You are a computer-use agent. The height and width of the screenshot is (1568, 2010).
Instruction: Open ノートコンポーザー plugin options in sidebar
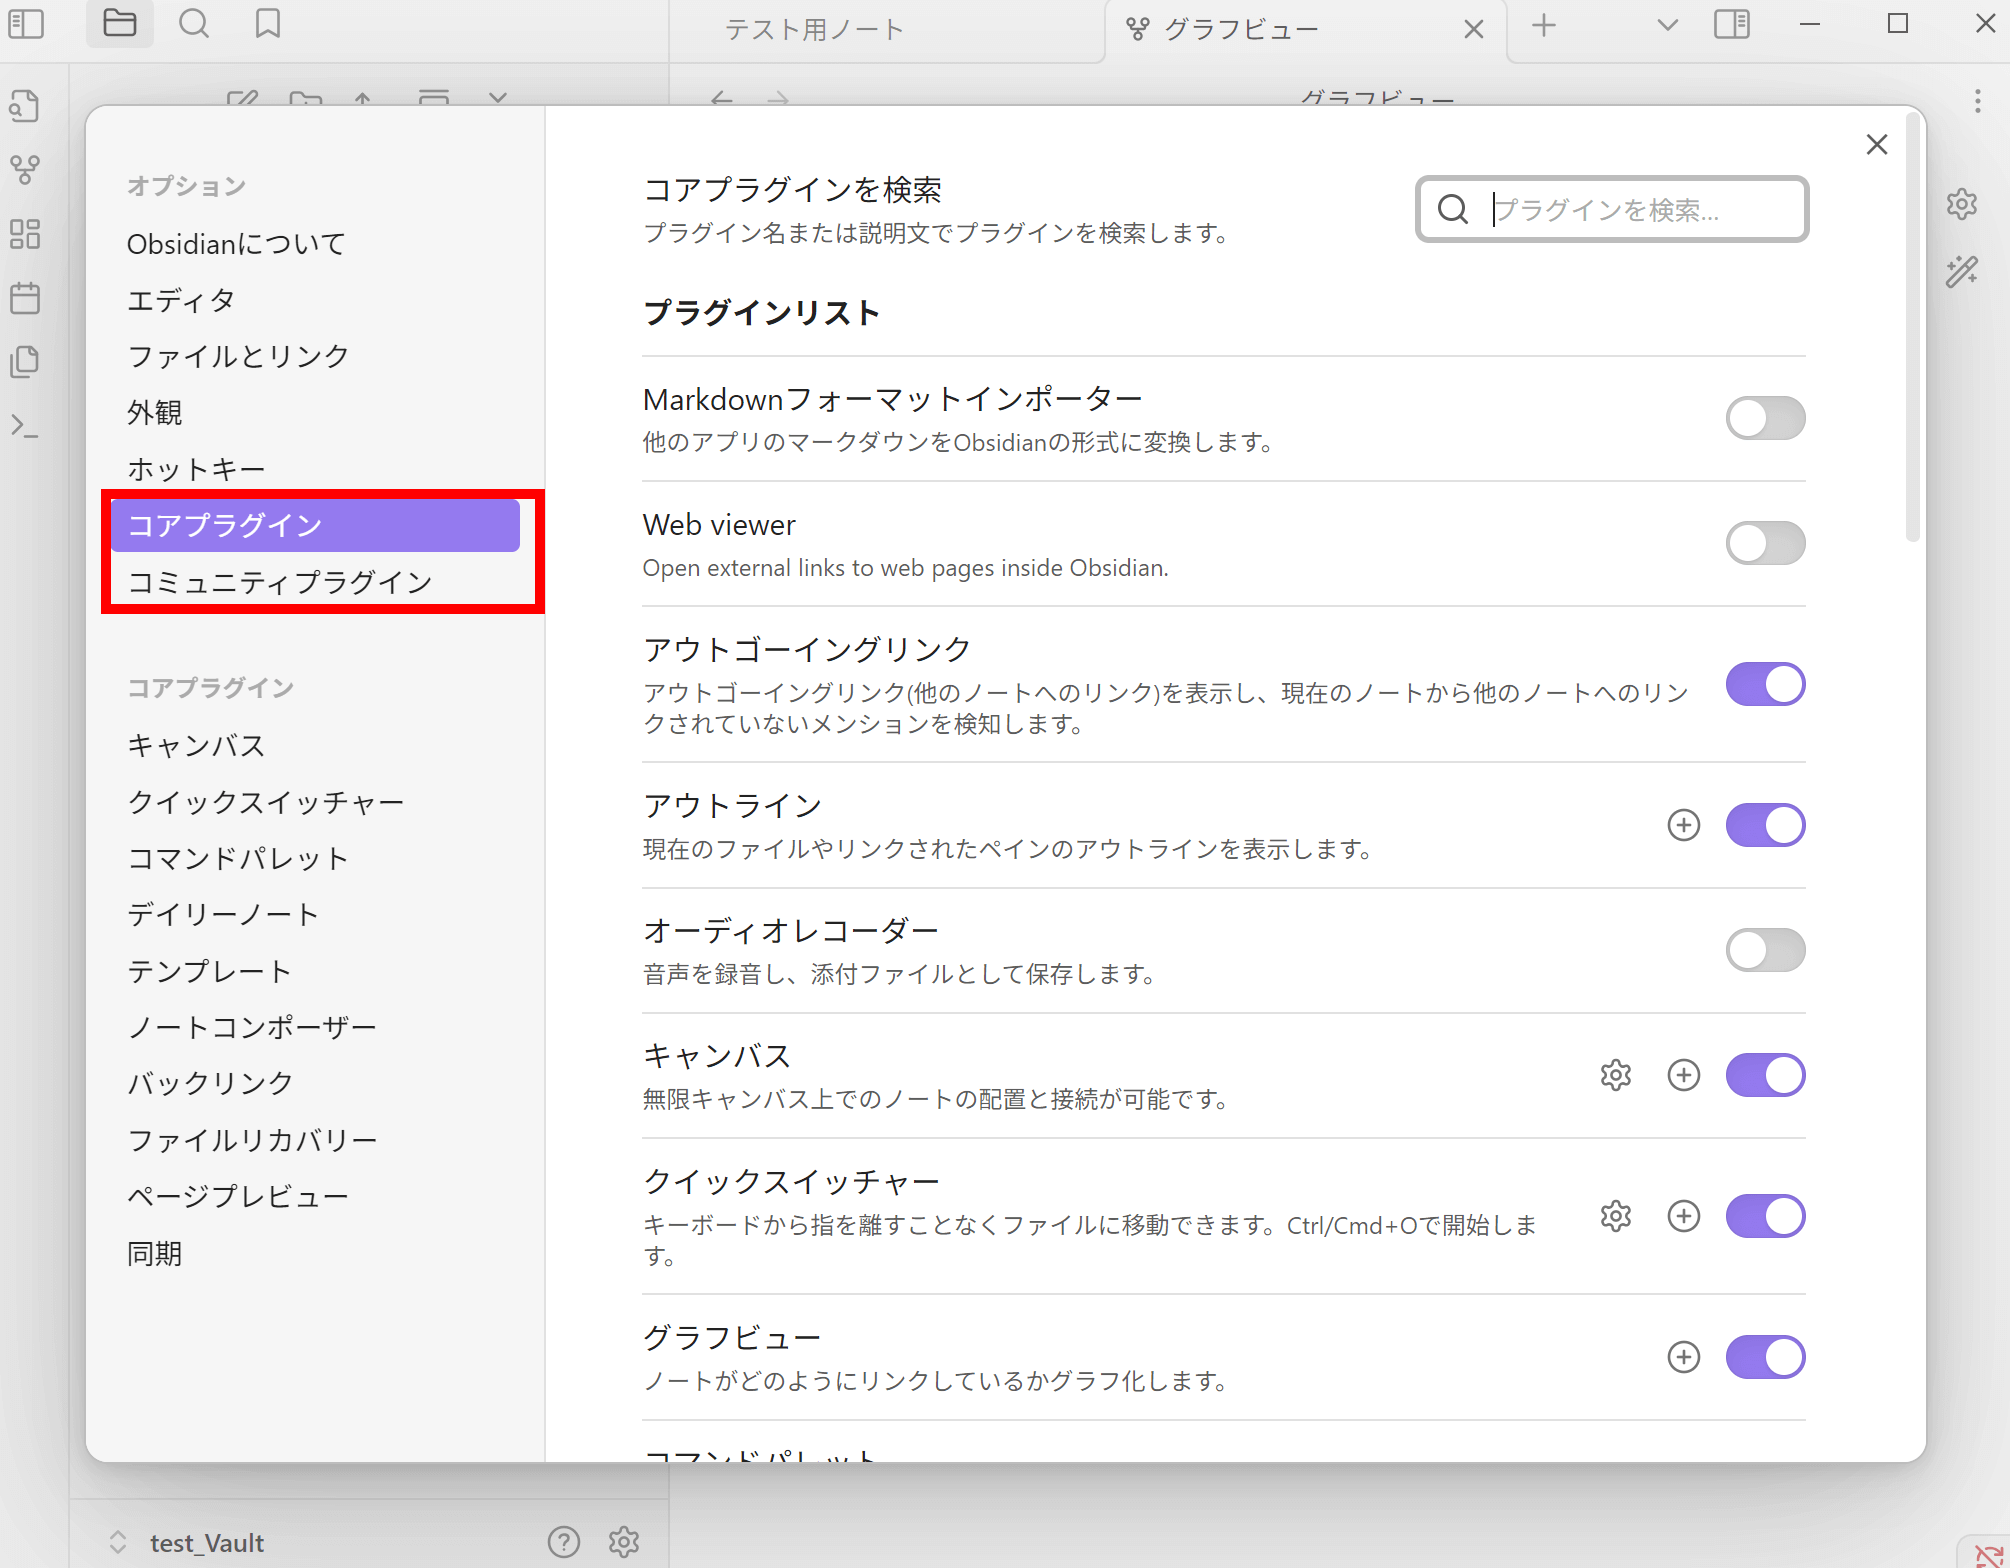(315, 1027)
